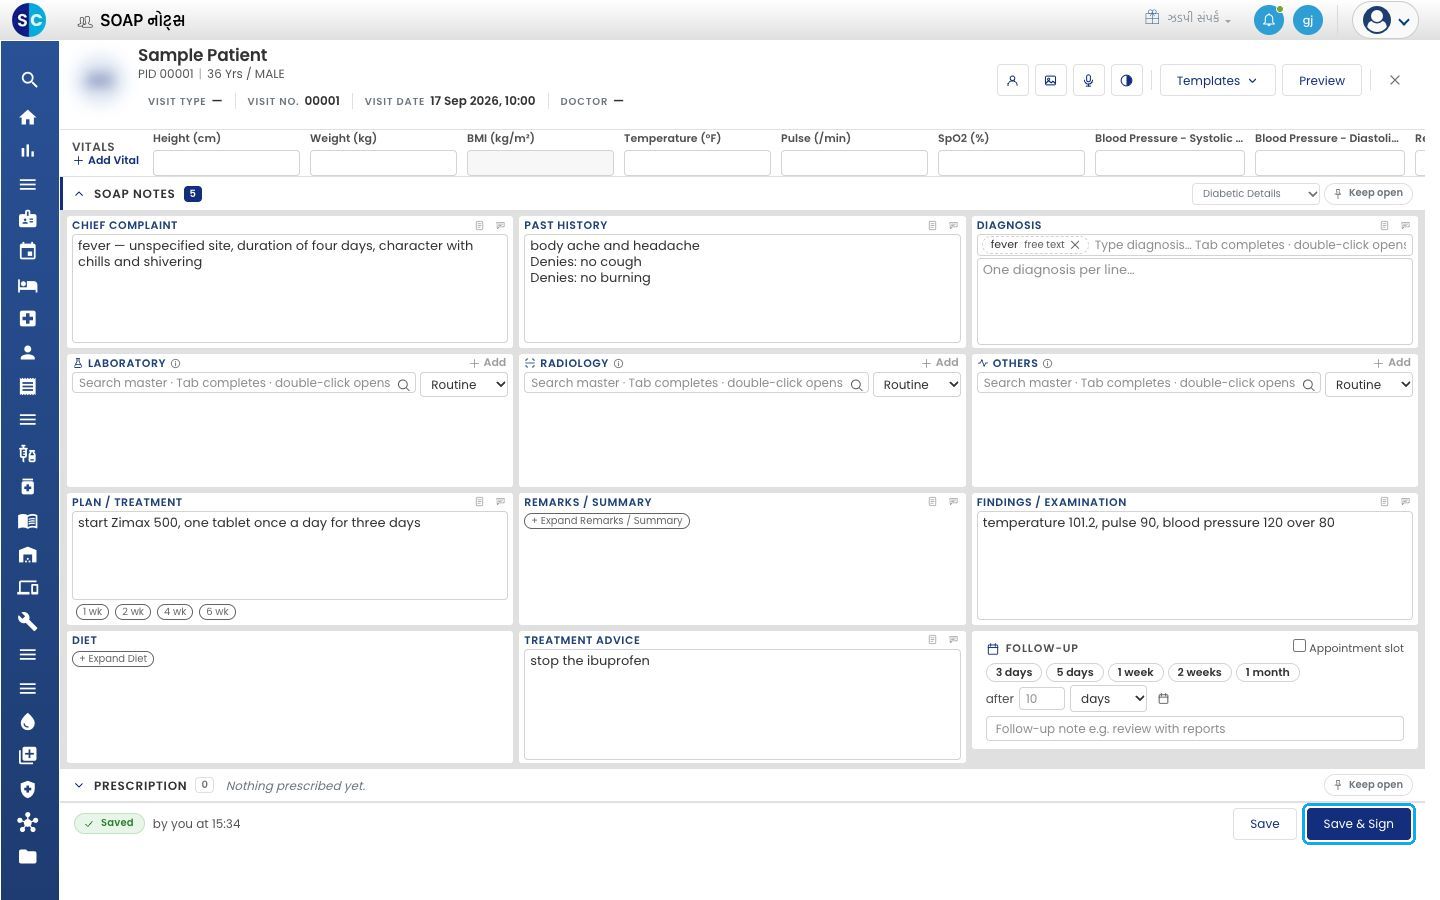Screen dimensions: 1440x900
Task: Open the search icon in sidebar
Action: [x=29, y=80]
